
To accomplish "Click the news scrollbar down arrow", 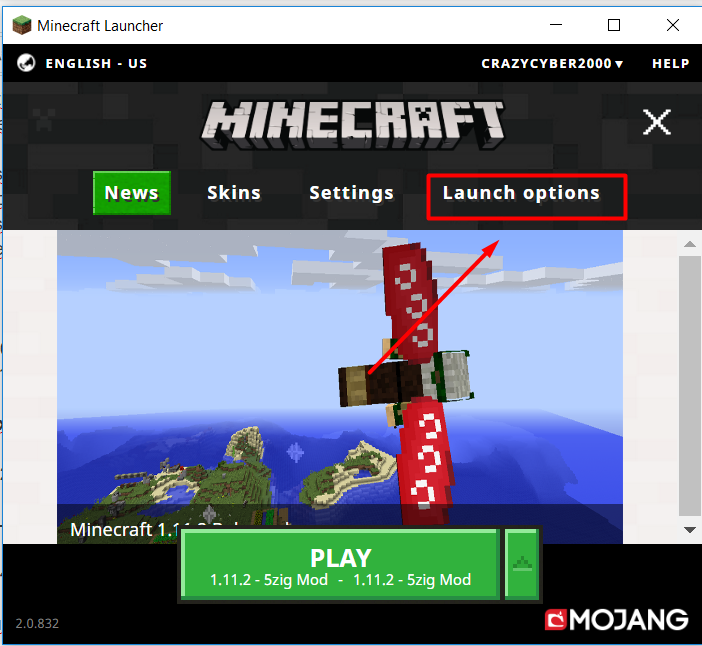I will 689,530.
